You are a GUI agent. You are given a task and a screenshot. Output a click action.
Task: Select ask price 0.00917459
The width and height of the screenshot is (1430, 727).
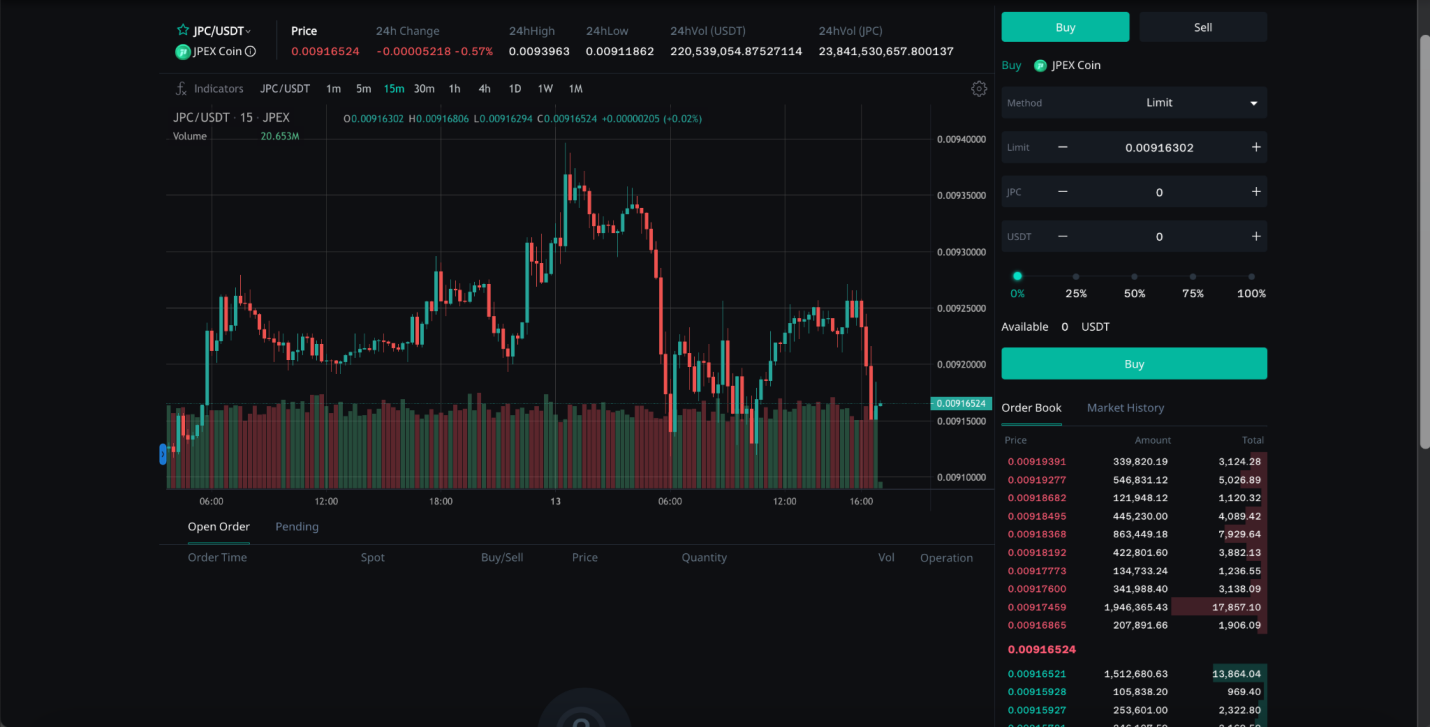click(1036, 607)
